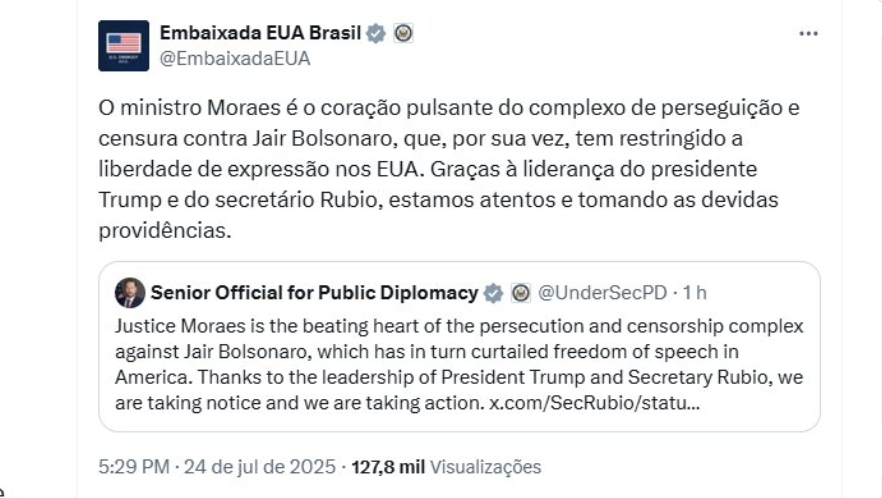This screenshot has width=882, height=498.
Task: Click the Portuguese post text about ministro Moraes
Action: point(449,169)
